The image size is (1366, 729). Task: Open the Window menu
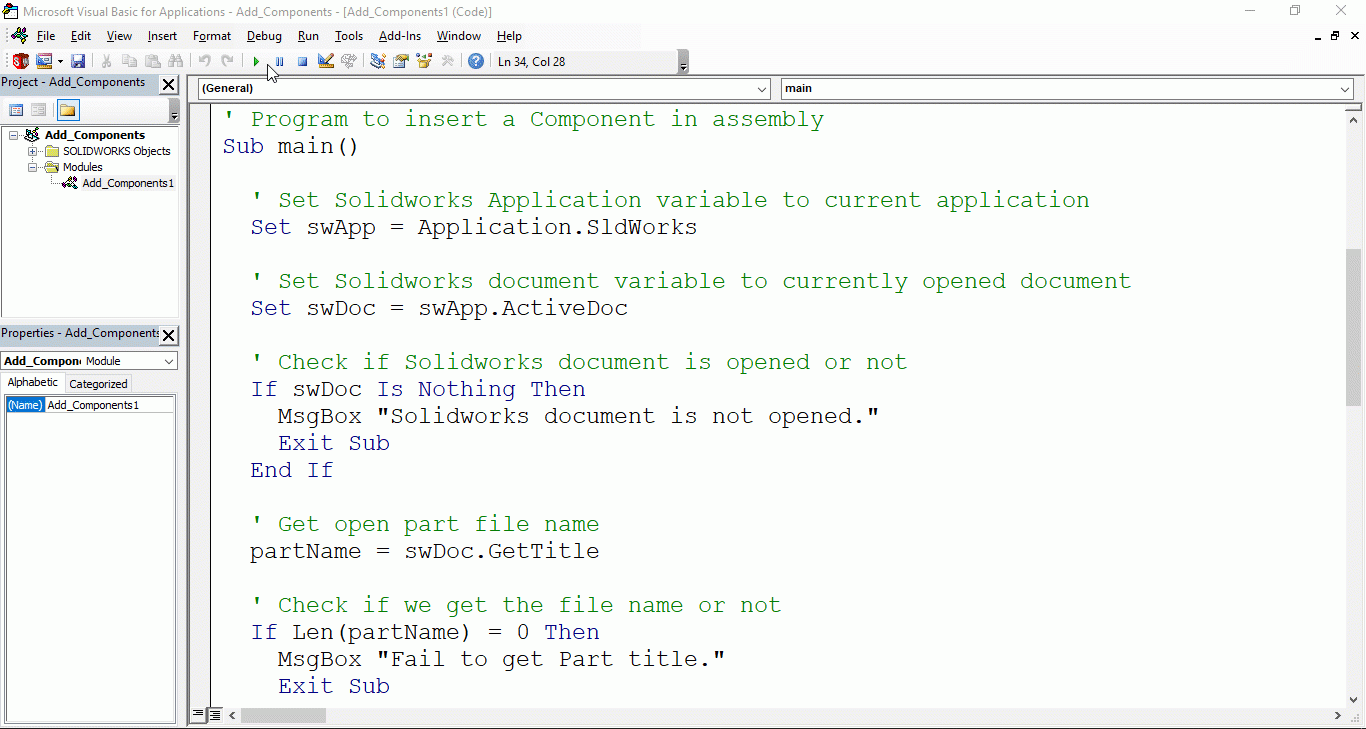coord(459,36)
